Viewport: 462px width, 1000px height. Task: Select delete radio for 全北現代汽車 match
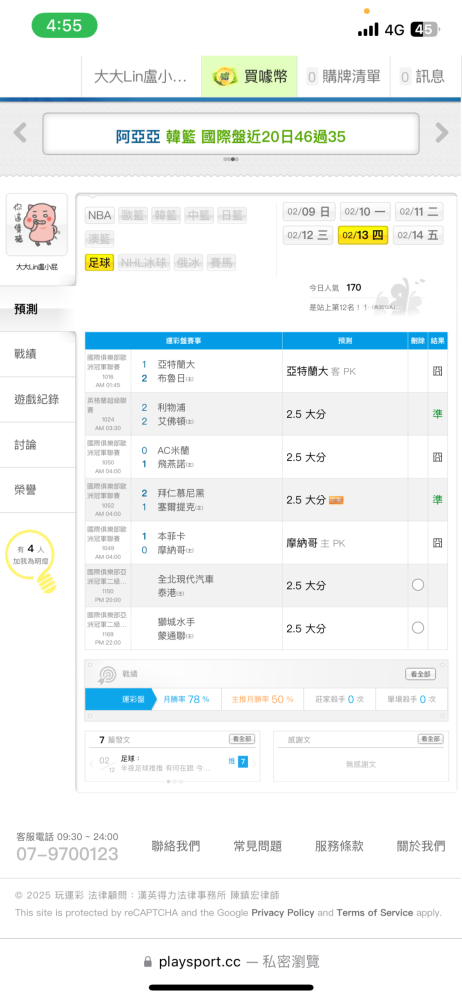(418, 585)
